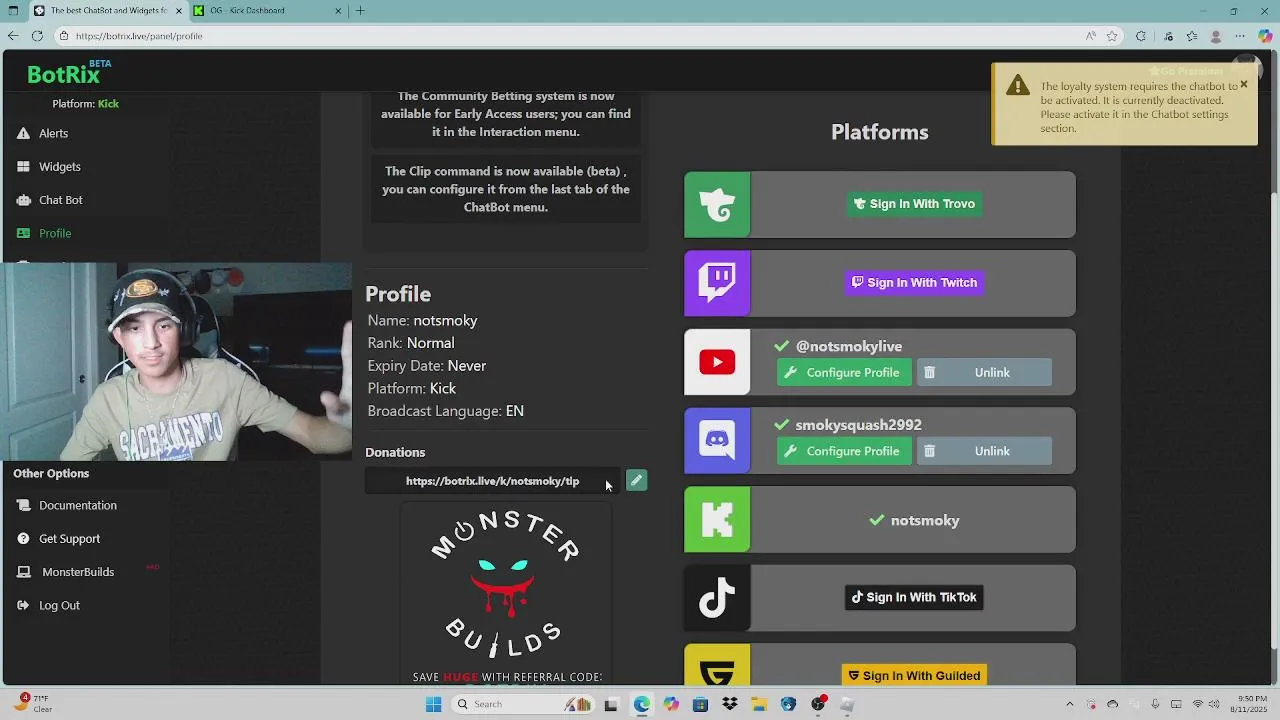Click the MonsterBuilds referral banner image
This screenshot has width=1280, height=720.
click(505, 595)
